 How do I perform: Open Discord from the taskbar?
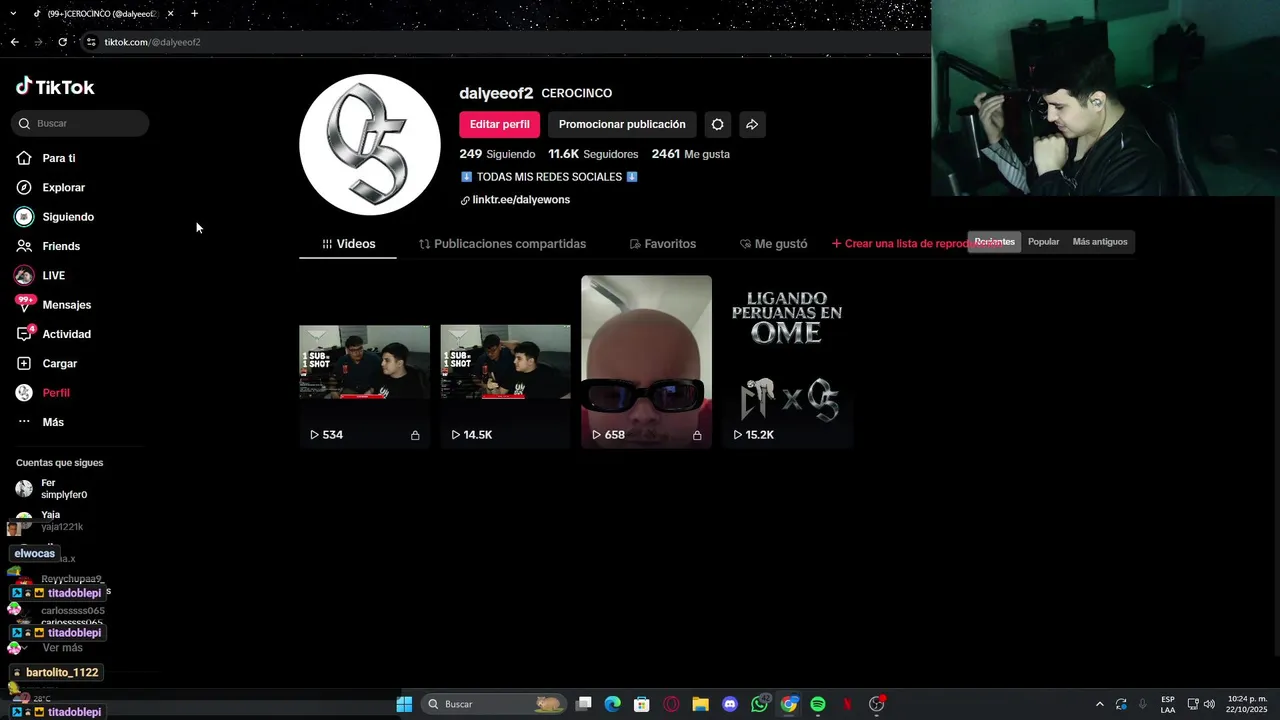[730, 704]
